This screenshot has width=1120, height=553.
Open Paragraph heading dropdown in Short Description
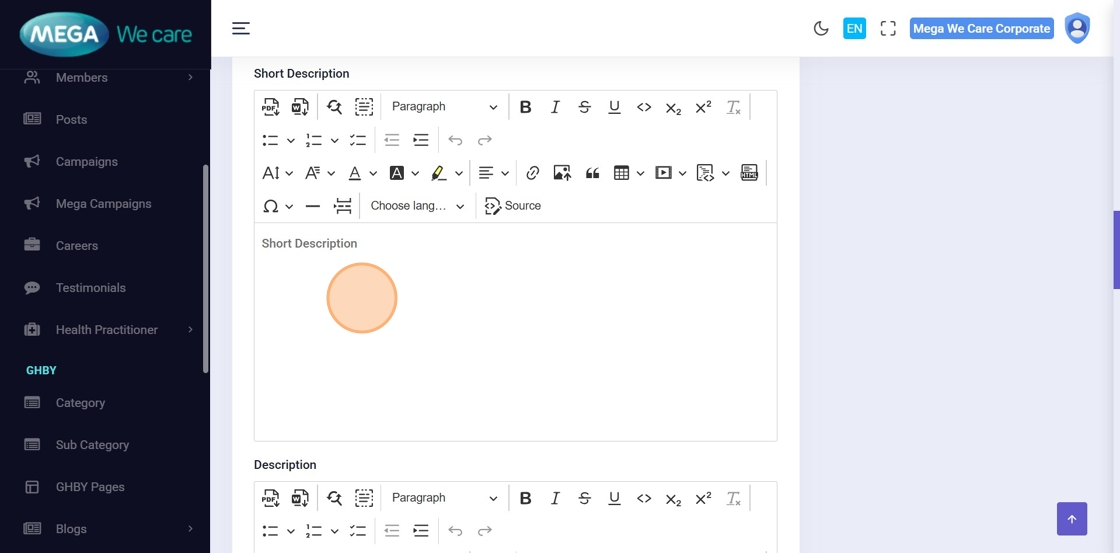click(444, 107)
